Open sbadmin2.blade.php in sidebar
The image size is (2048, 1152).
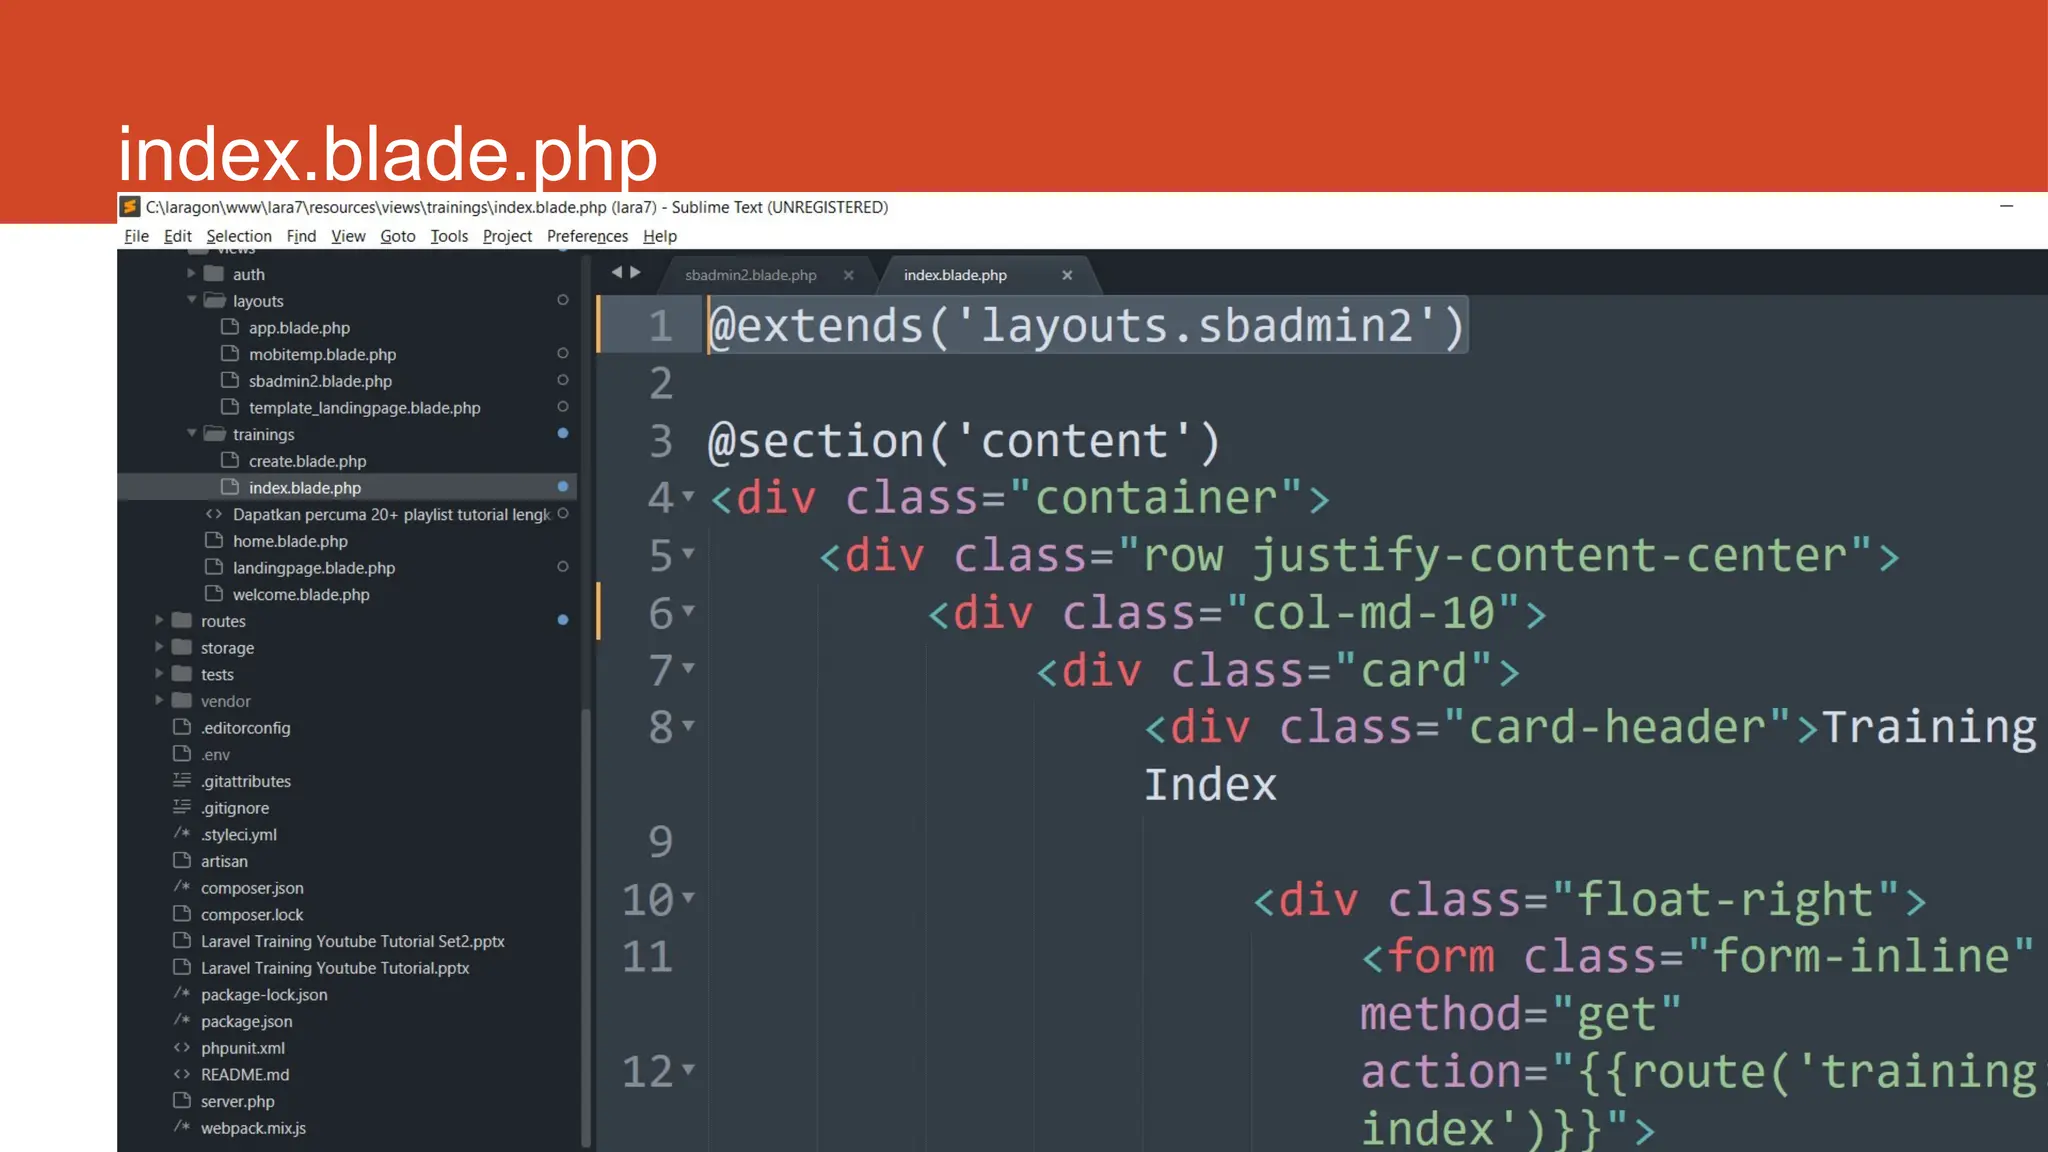[320, 381]
